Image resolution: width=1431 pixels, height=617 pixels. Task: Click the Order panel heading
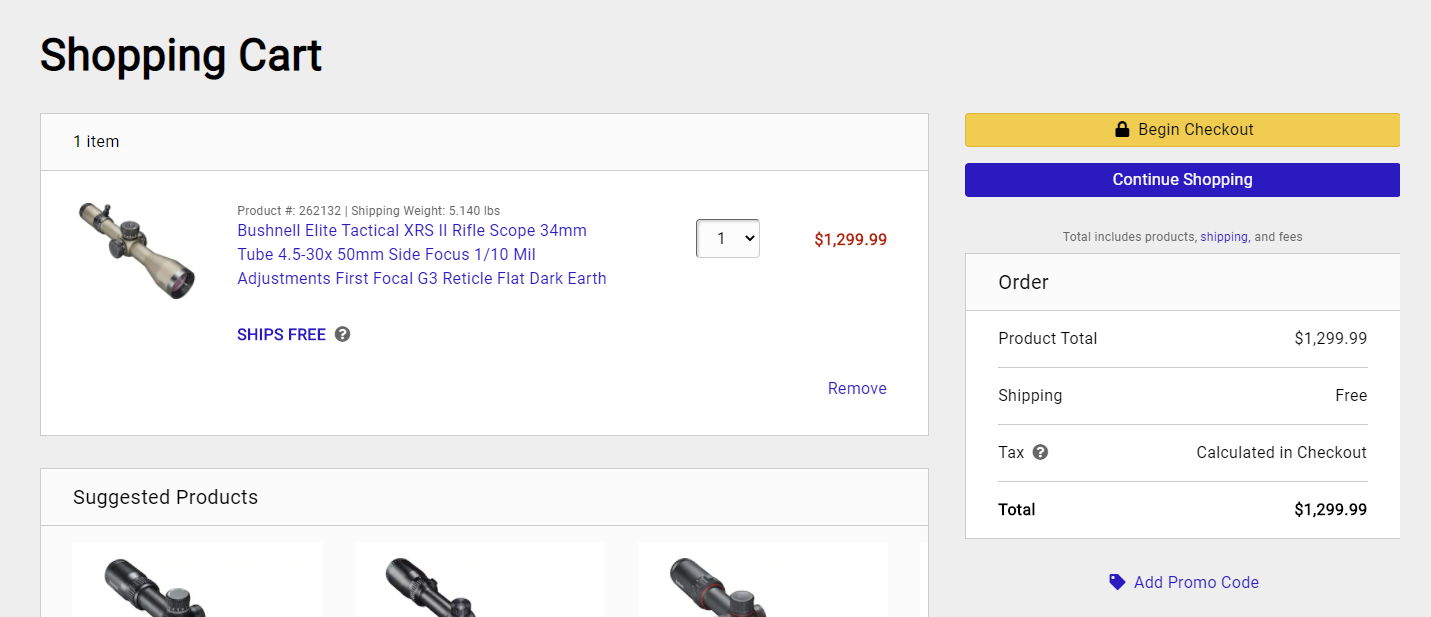tap(1023, 282)
